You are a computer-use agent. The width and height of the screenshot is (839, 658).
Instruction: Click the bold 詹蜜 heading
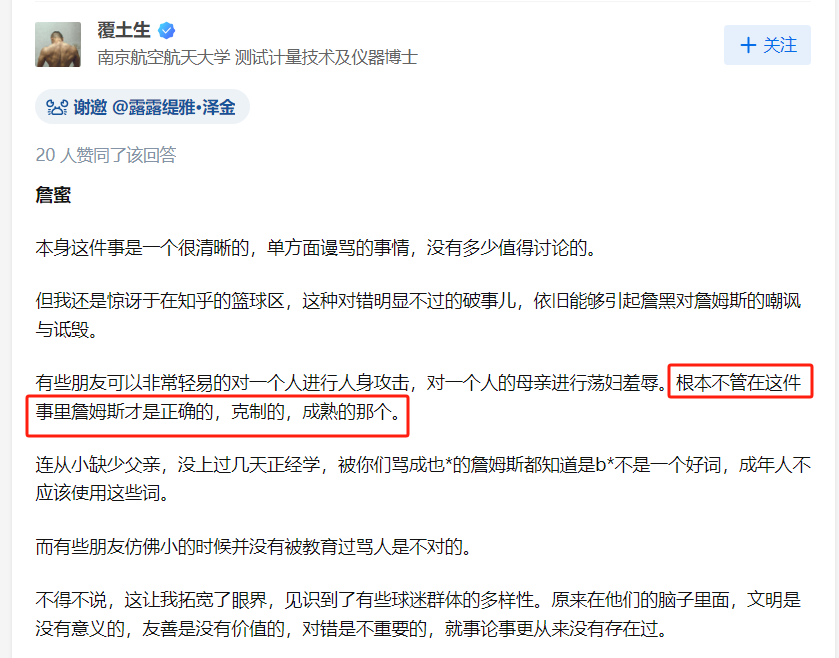point(53,195)
